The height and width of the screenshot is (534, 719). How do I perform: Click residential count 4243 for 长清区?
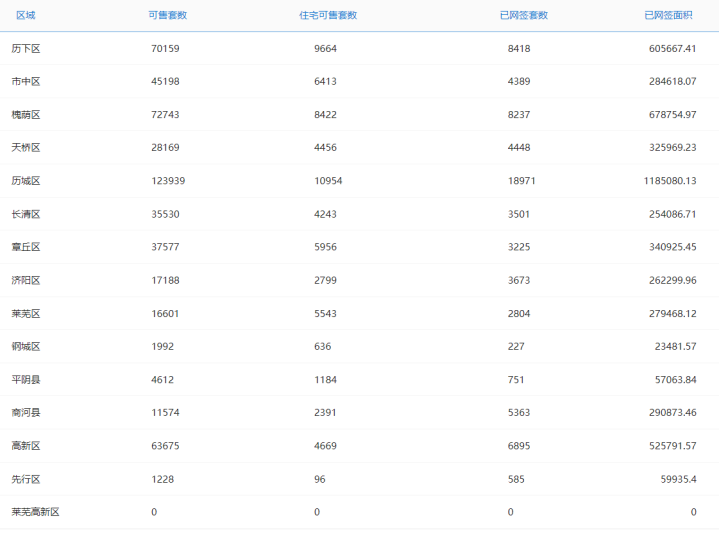coord(326,214)
